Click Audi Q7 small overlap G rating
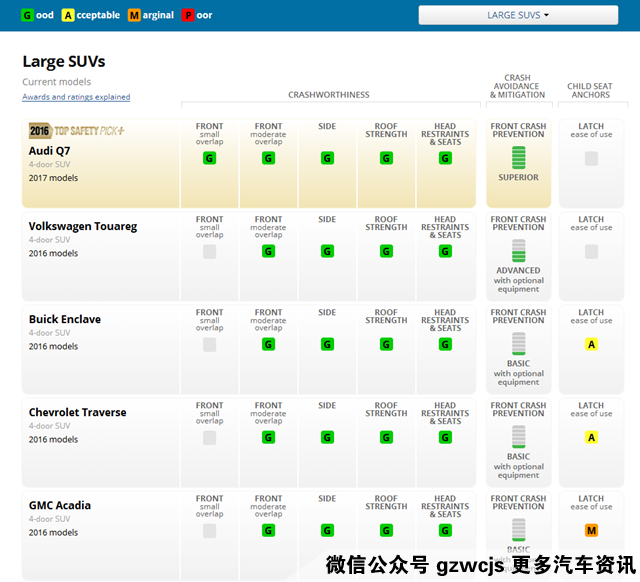640x582 pixels. click(209, 158)
